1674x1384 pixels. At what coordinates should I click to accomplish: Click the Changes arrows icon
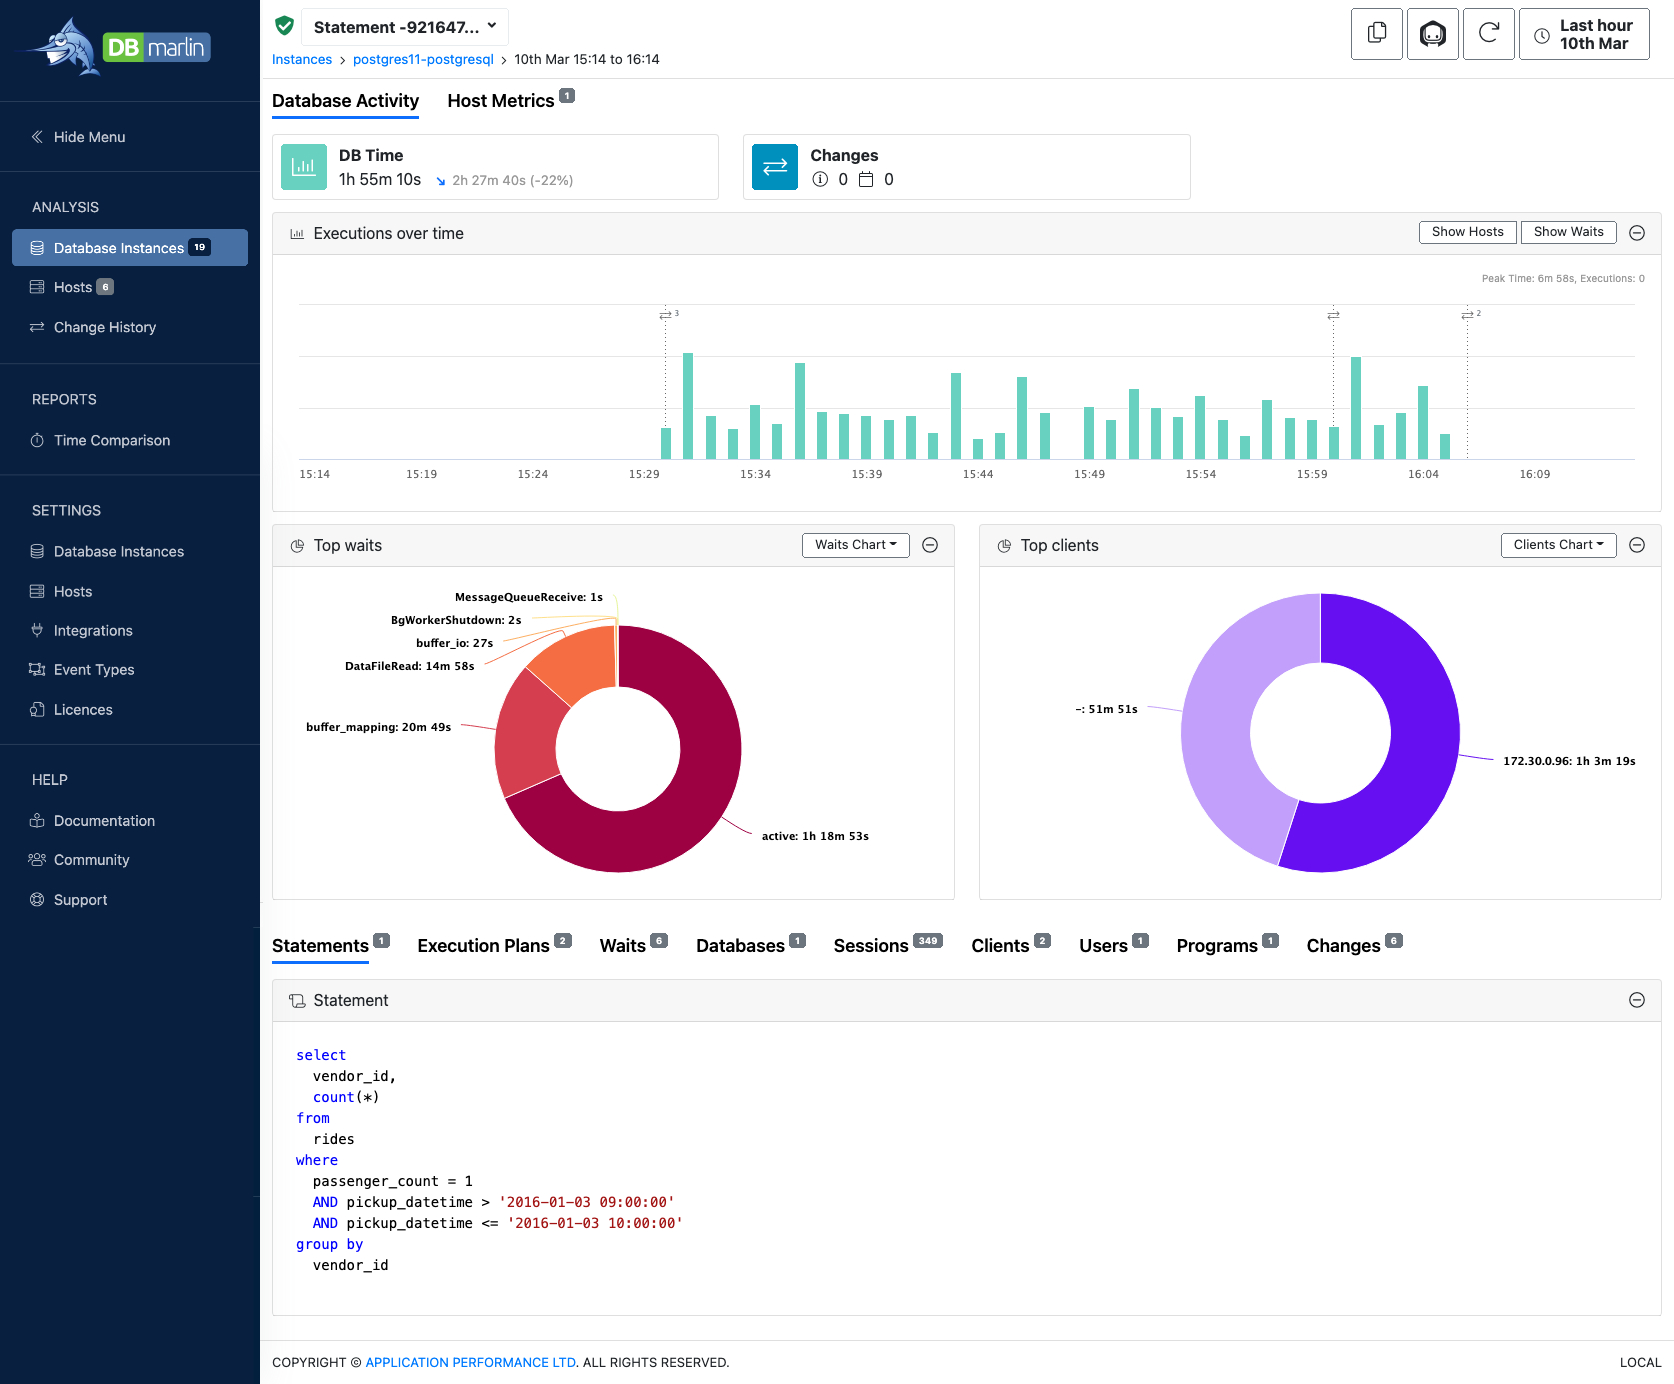(774, 167)
